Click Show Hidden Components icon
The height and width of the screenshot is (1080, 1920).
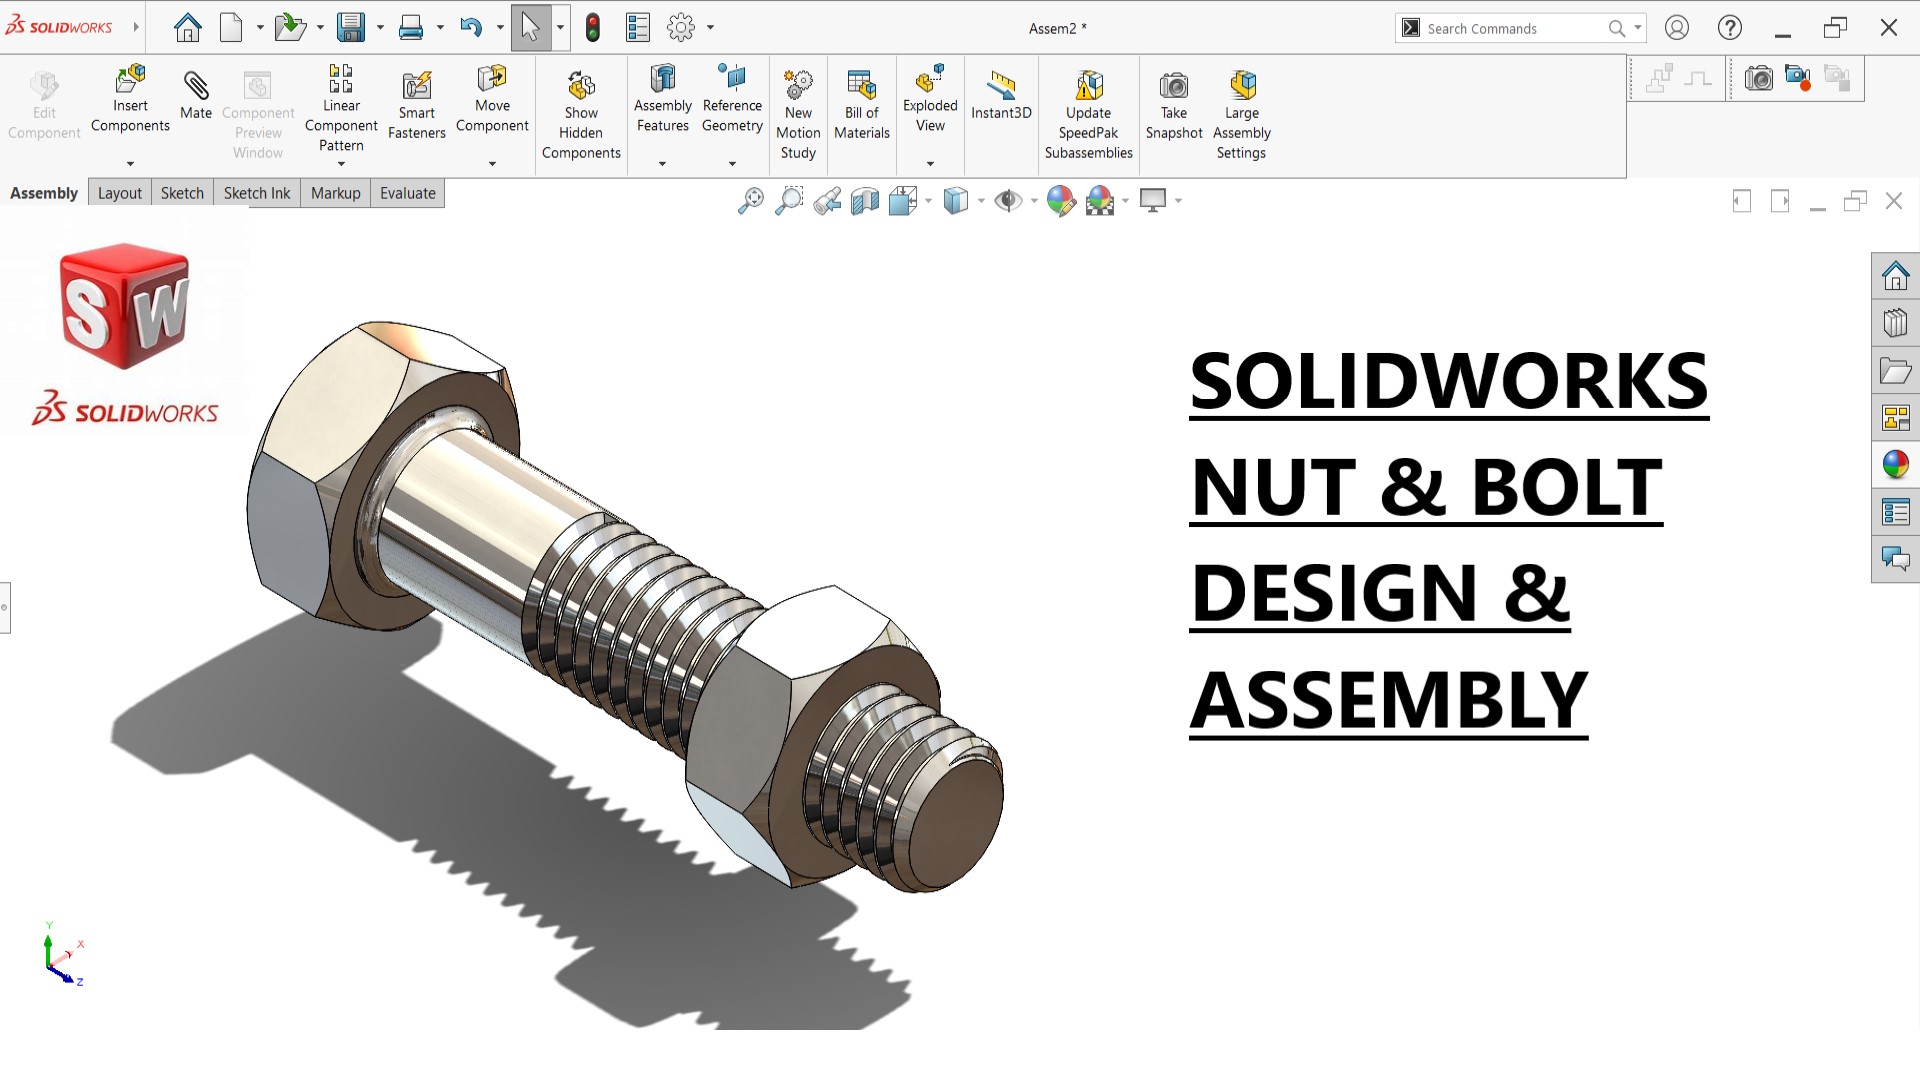(x=581, y=86)
